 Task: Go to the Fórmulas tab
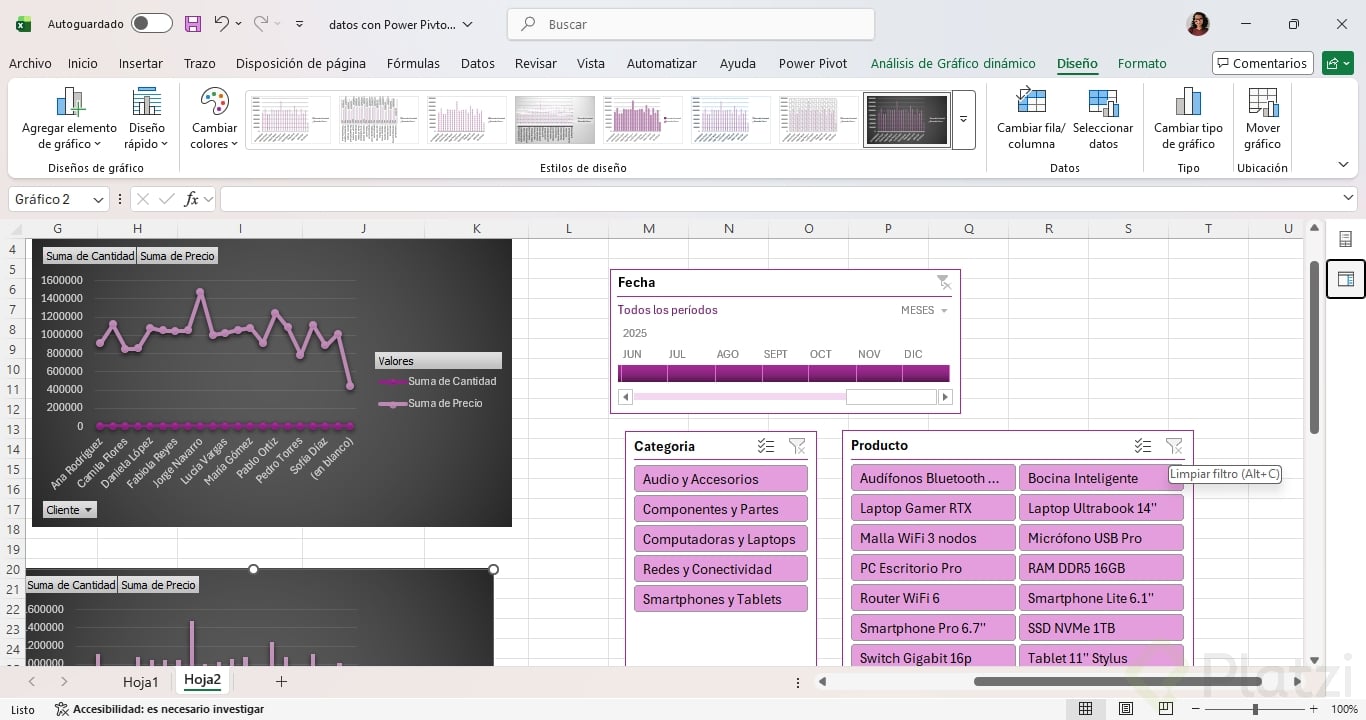coord(413,63)
